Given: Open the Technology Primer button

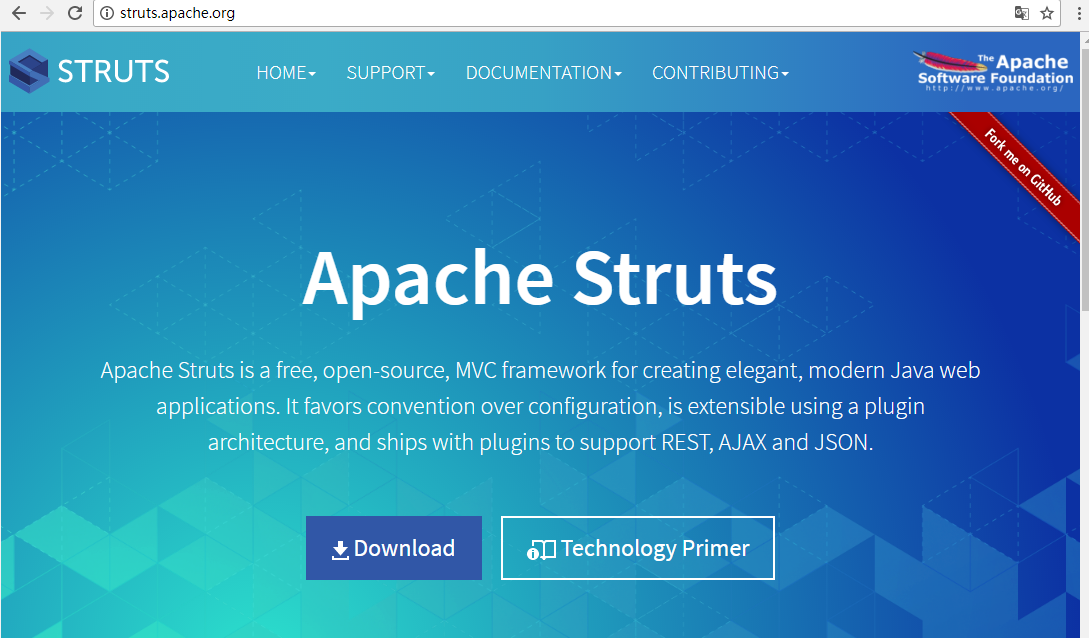Looking at the screenshot, I should (x=638, y=548).
